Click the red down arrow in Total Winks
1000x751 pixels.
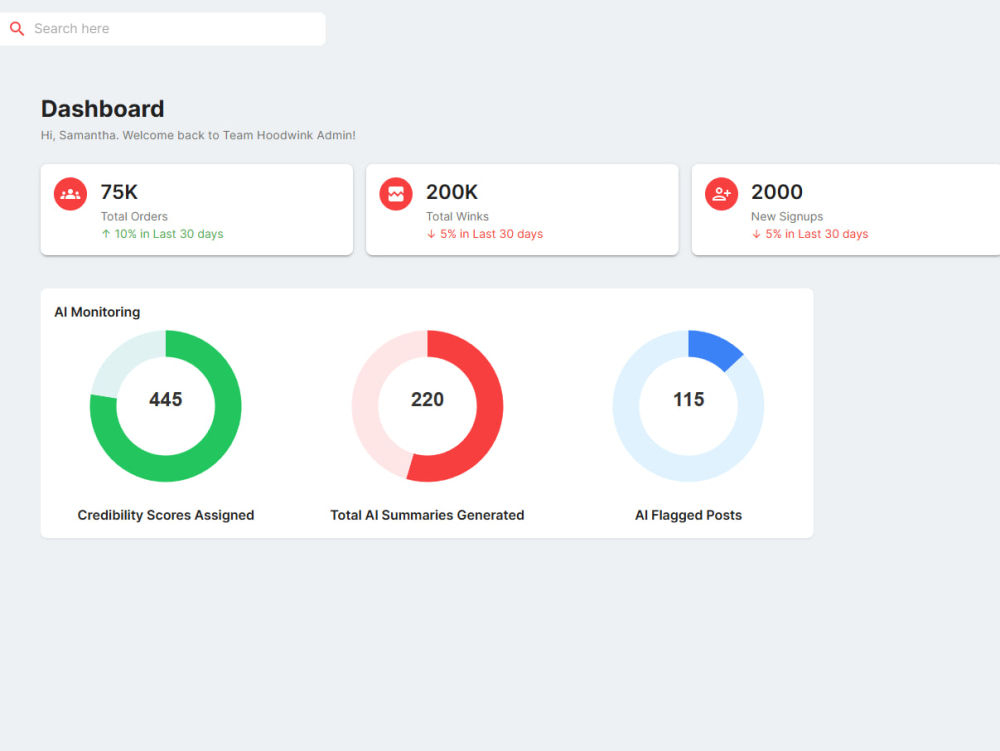(x=431, y=234)
